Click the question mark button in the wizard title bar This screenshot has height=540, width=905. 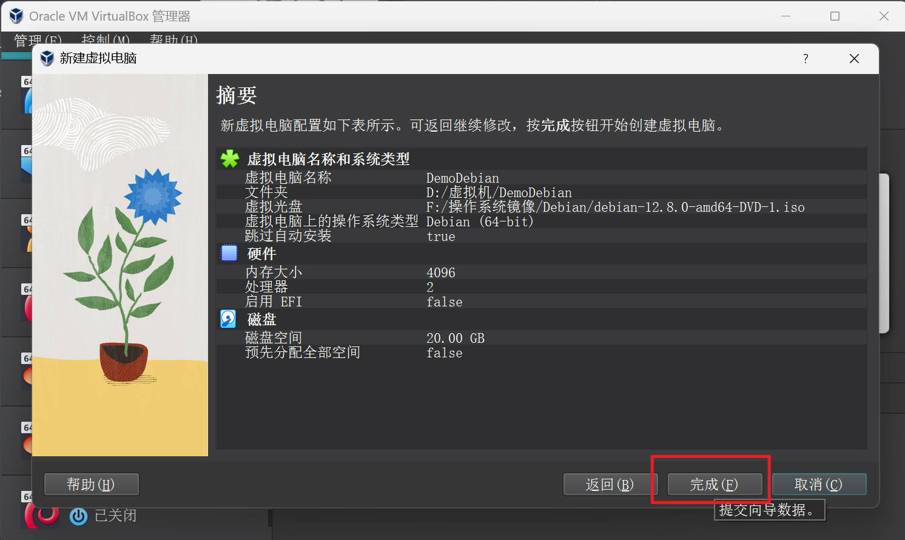point(805,59)
